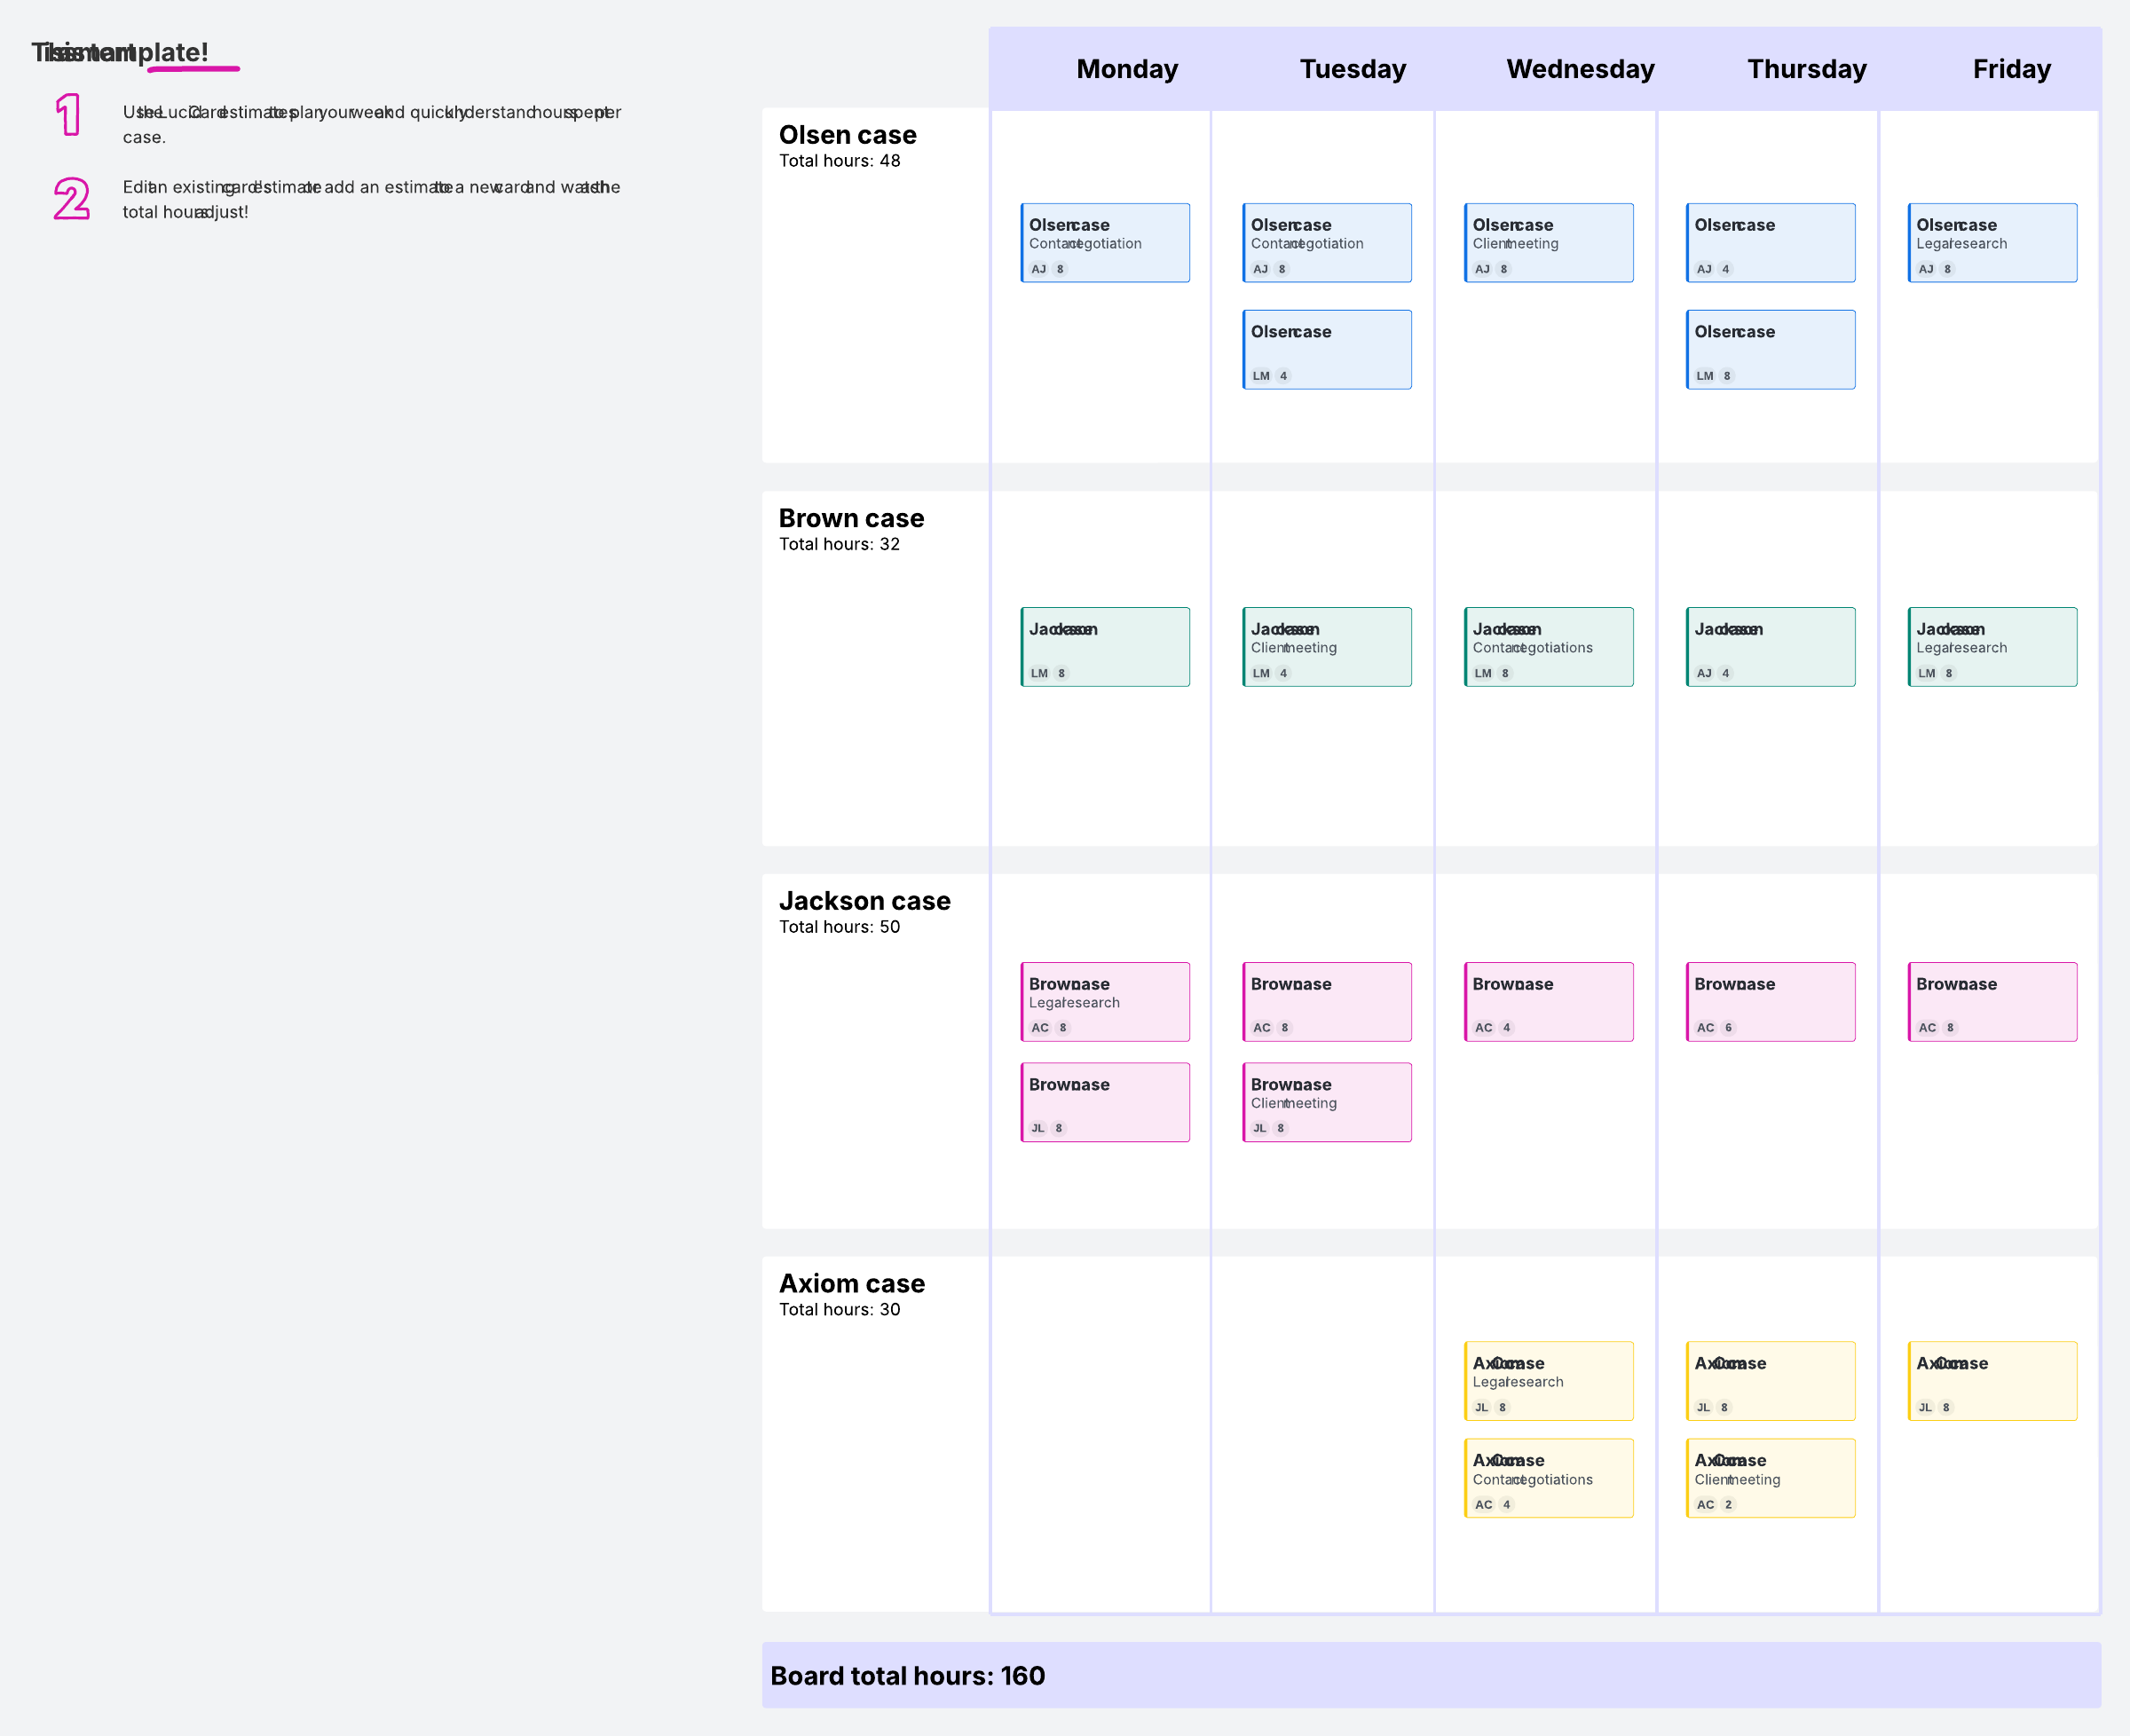Click the Olsen case row title
This screenshot has height=1736, width=2130.
[x=847, y=135]
